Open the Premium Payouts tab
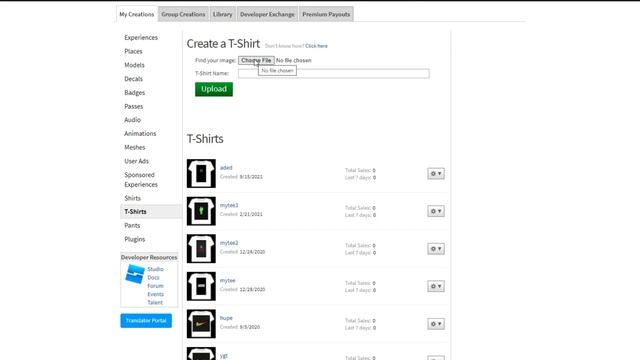 coord(326,14)
